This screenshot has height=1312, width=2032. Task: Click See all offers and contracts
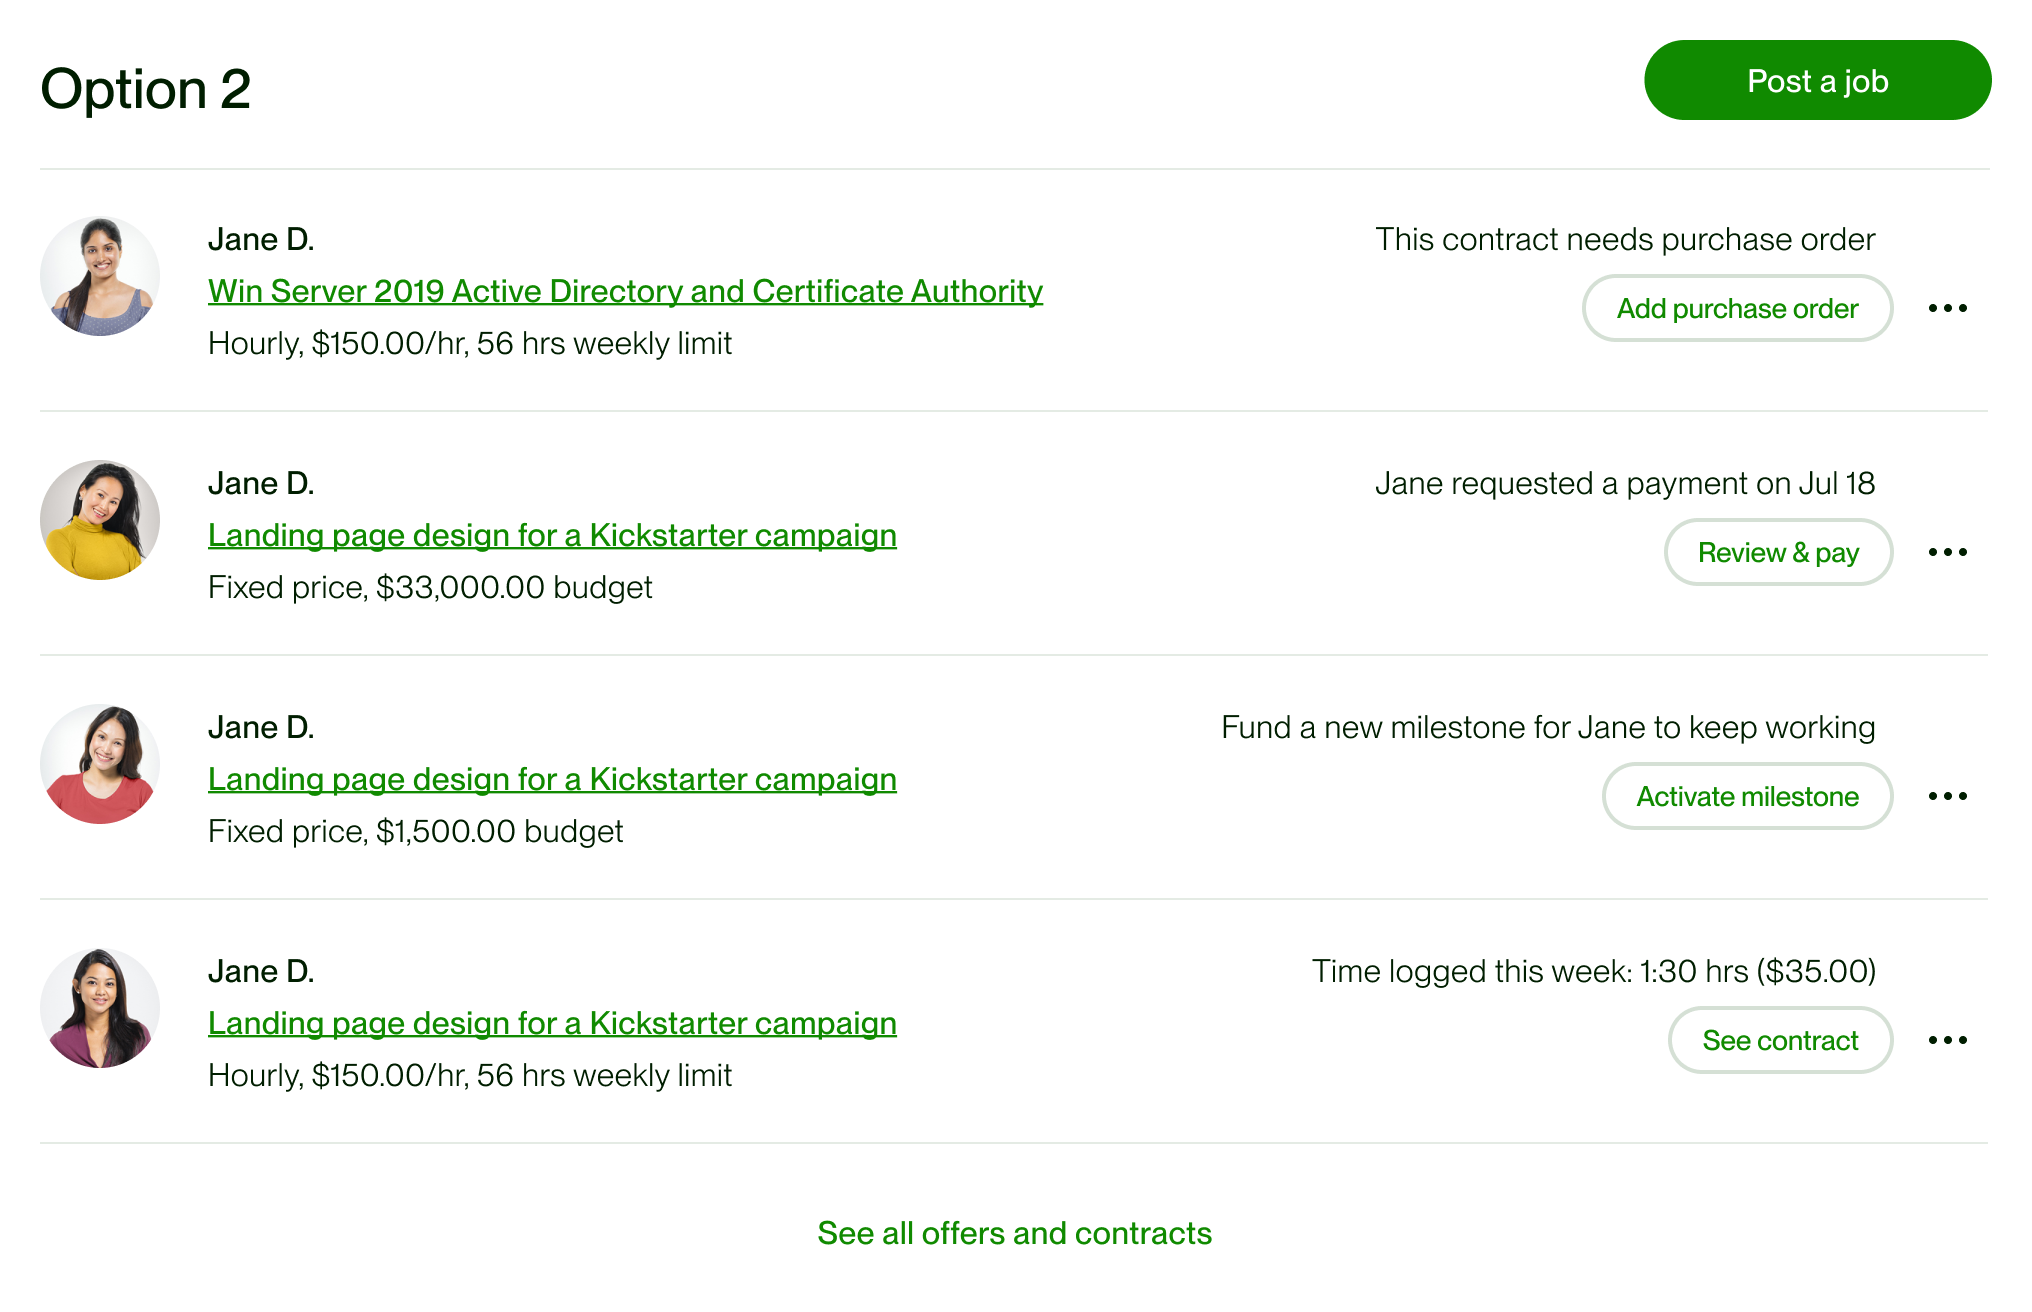[1014, 1233]
